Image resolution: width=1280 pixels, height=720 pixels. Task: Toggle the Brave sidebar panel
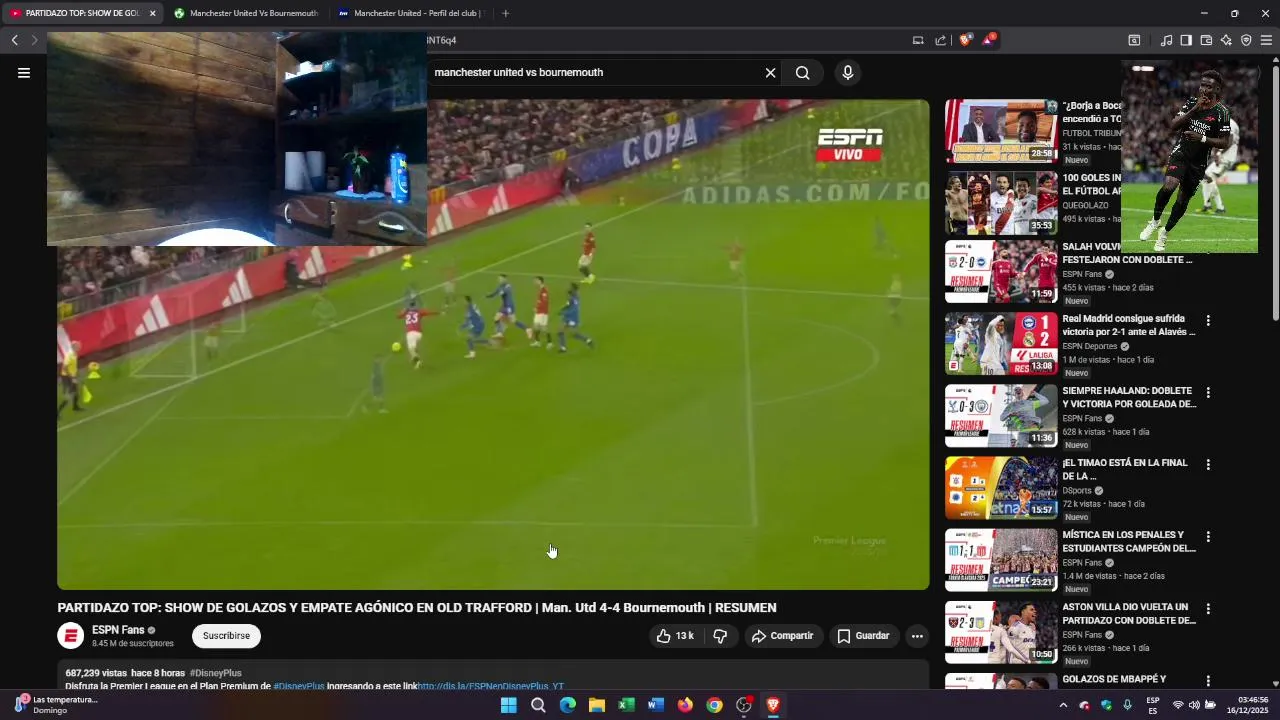click(1186, 40)
